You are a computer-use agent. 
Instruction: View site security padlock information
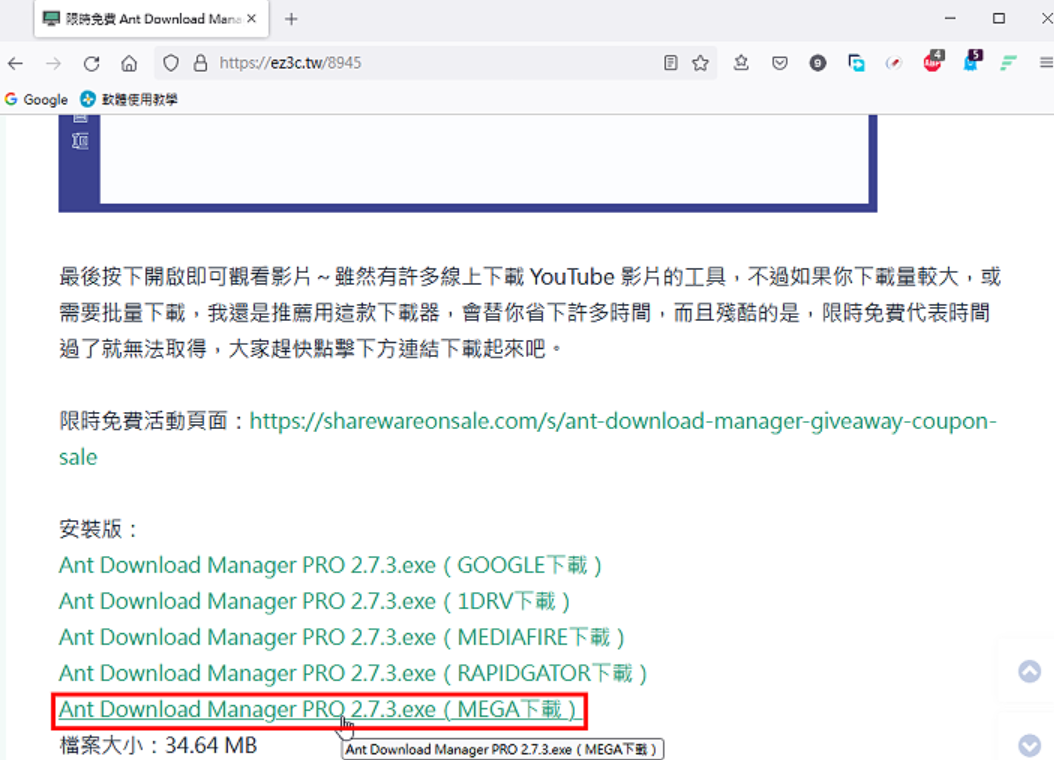point(200,63)
